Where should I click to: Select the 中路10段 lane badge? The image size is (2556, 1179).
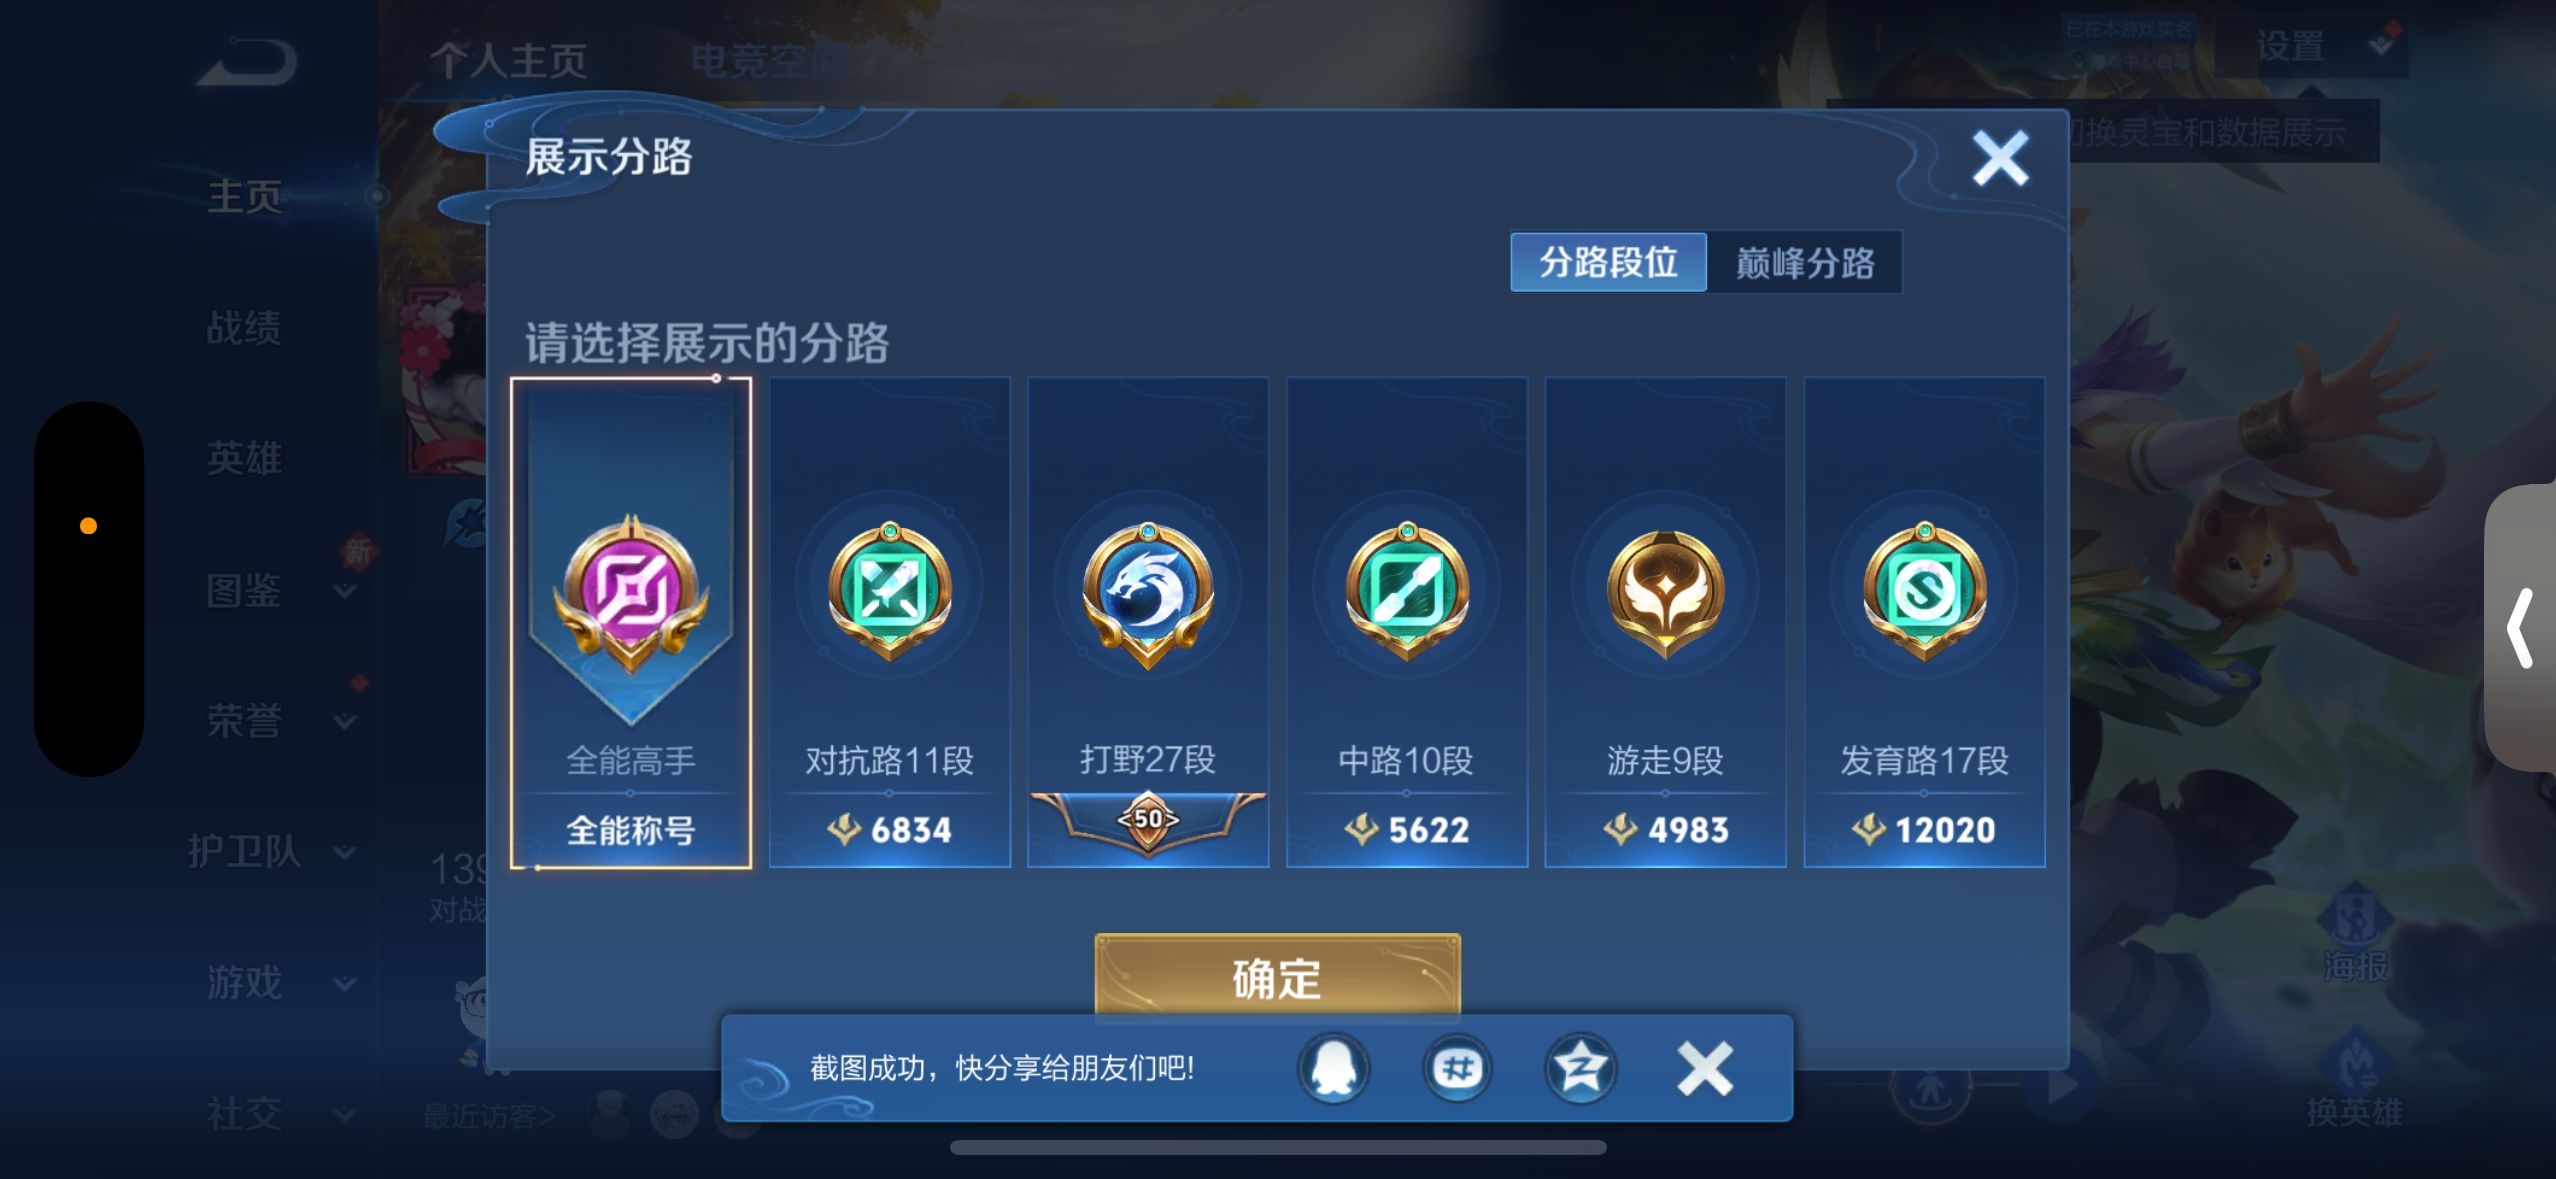point(1406,590)
